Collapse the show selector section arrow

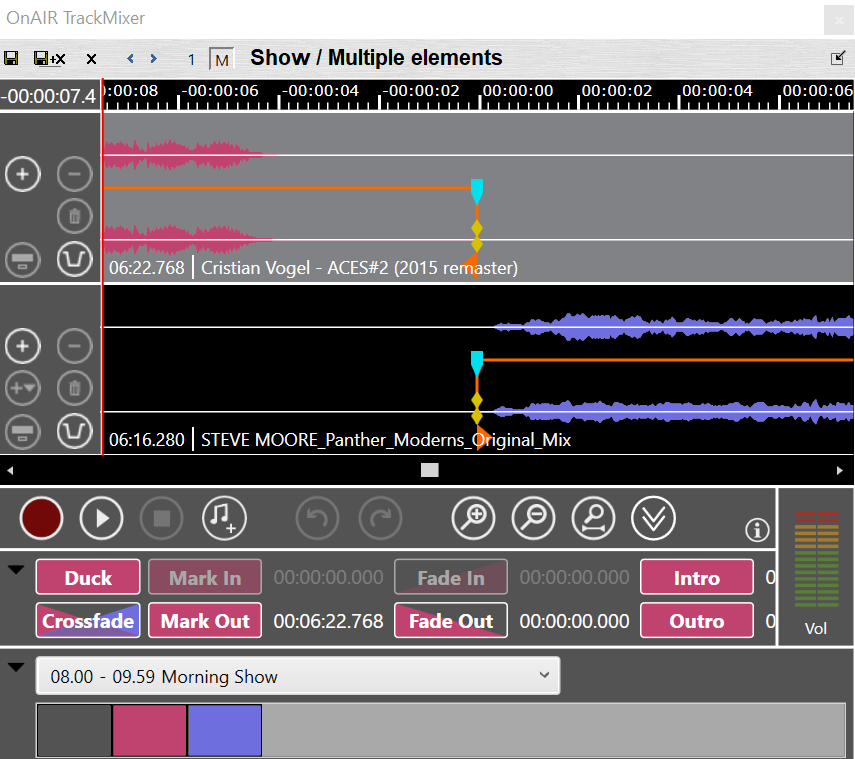pos(16,667)
